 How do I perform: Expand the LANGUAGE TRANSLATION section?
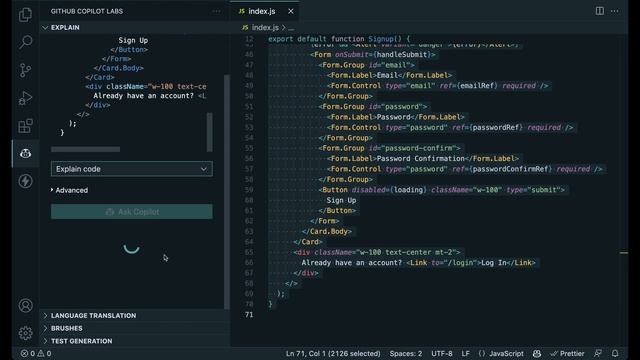[135, 316]
